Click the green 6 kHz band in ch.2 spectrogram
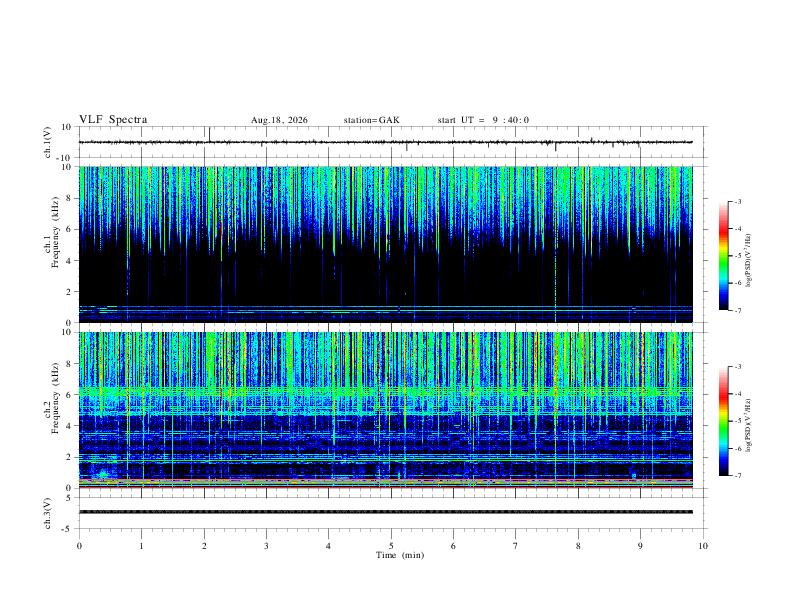The image size is (792, 612). [385, 391]
